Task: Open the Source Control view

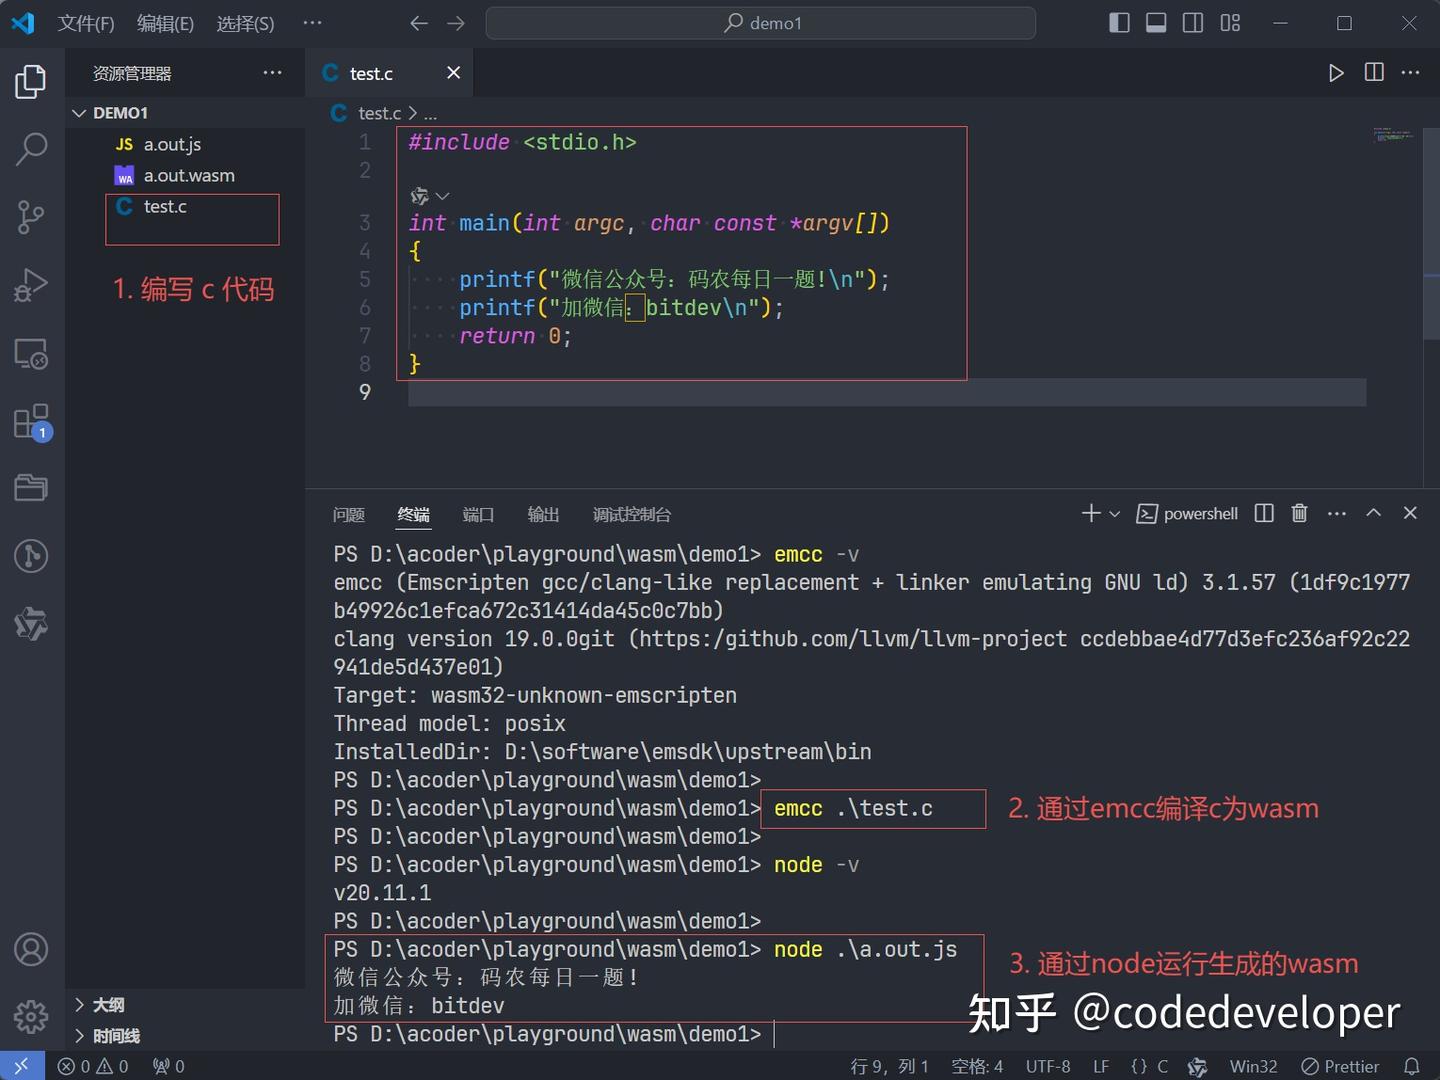Action: click(31, 217)
